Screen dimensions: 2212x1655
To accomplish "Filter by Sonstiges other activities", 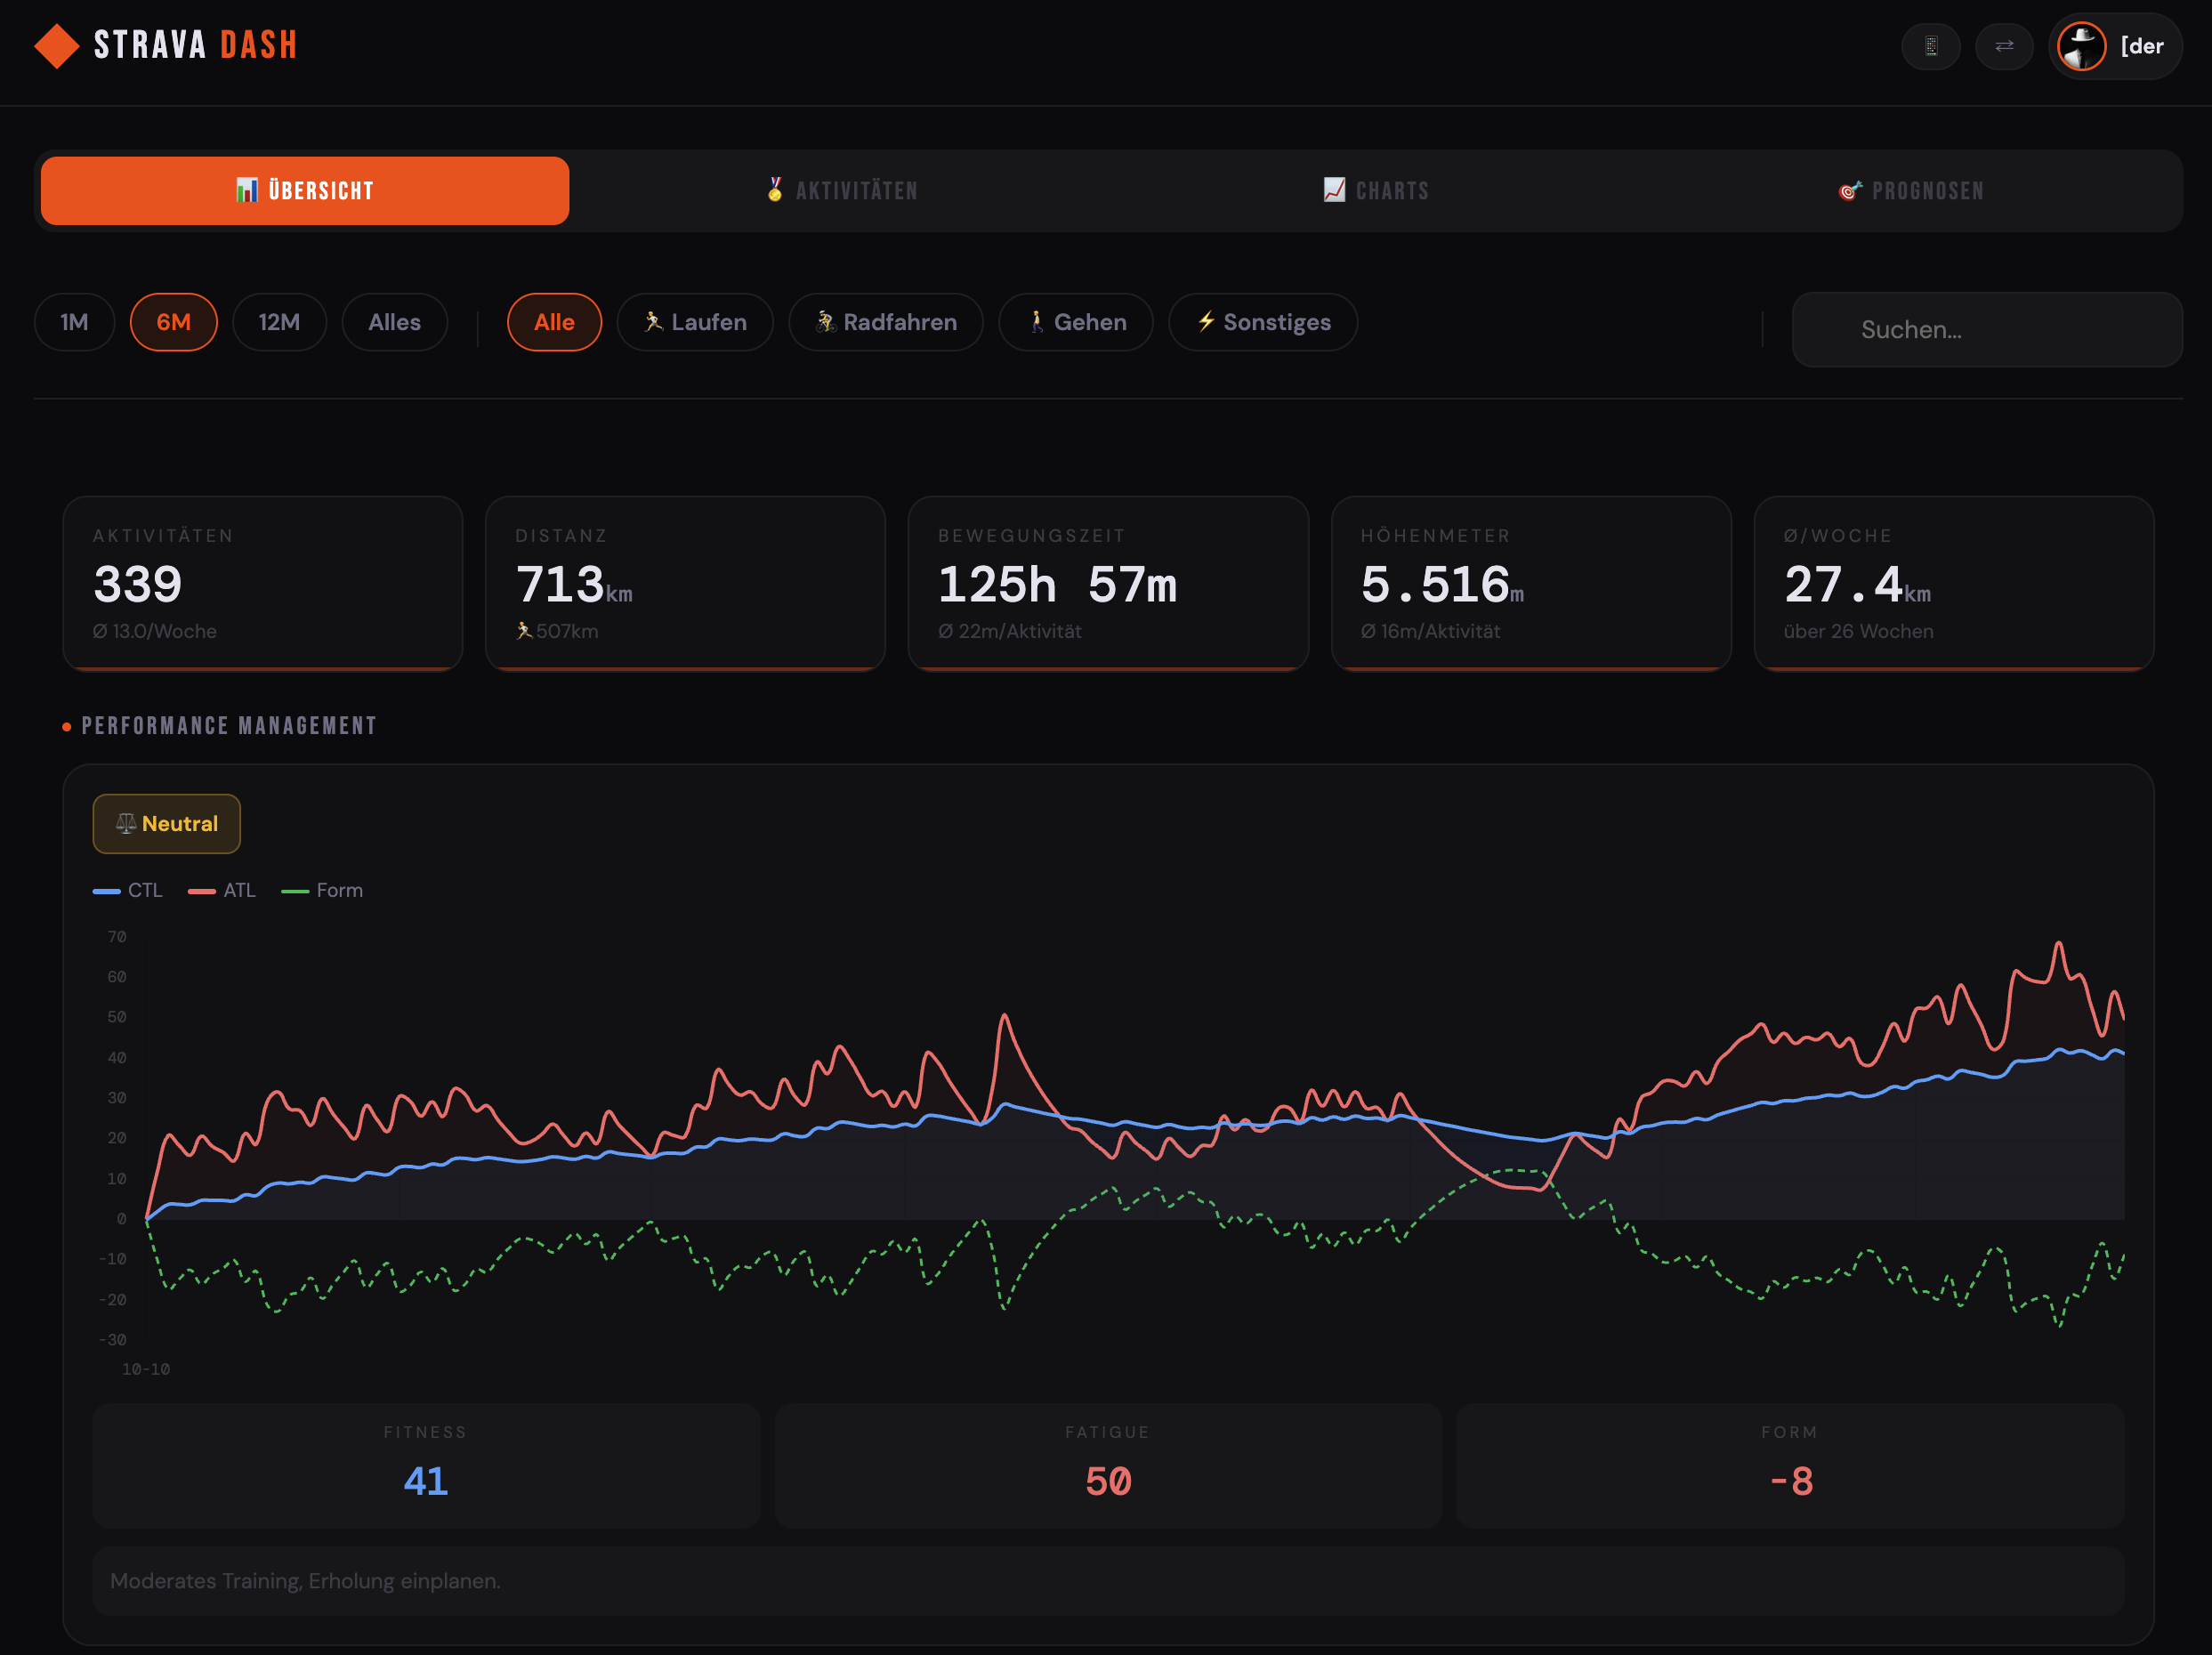I will click(x=1262, y=322).
